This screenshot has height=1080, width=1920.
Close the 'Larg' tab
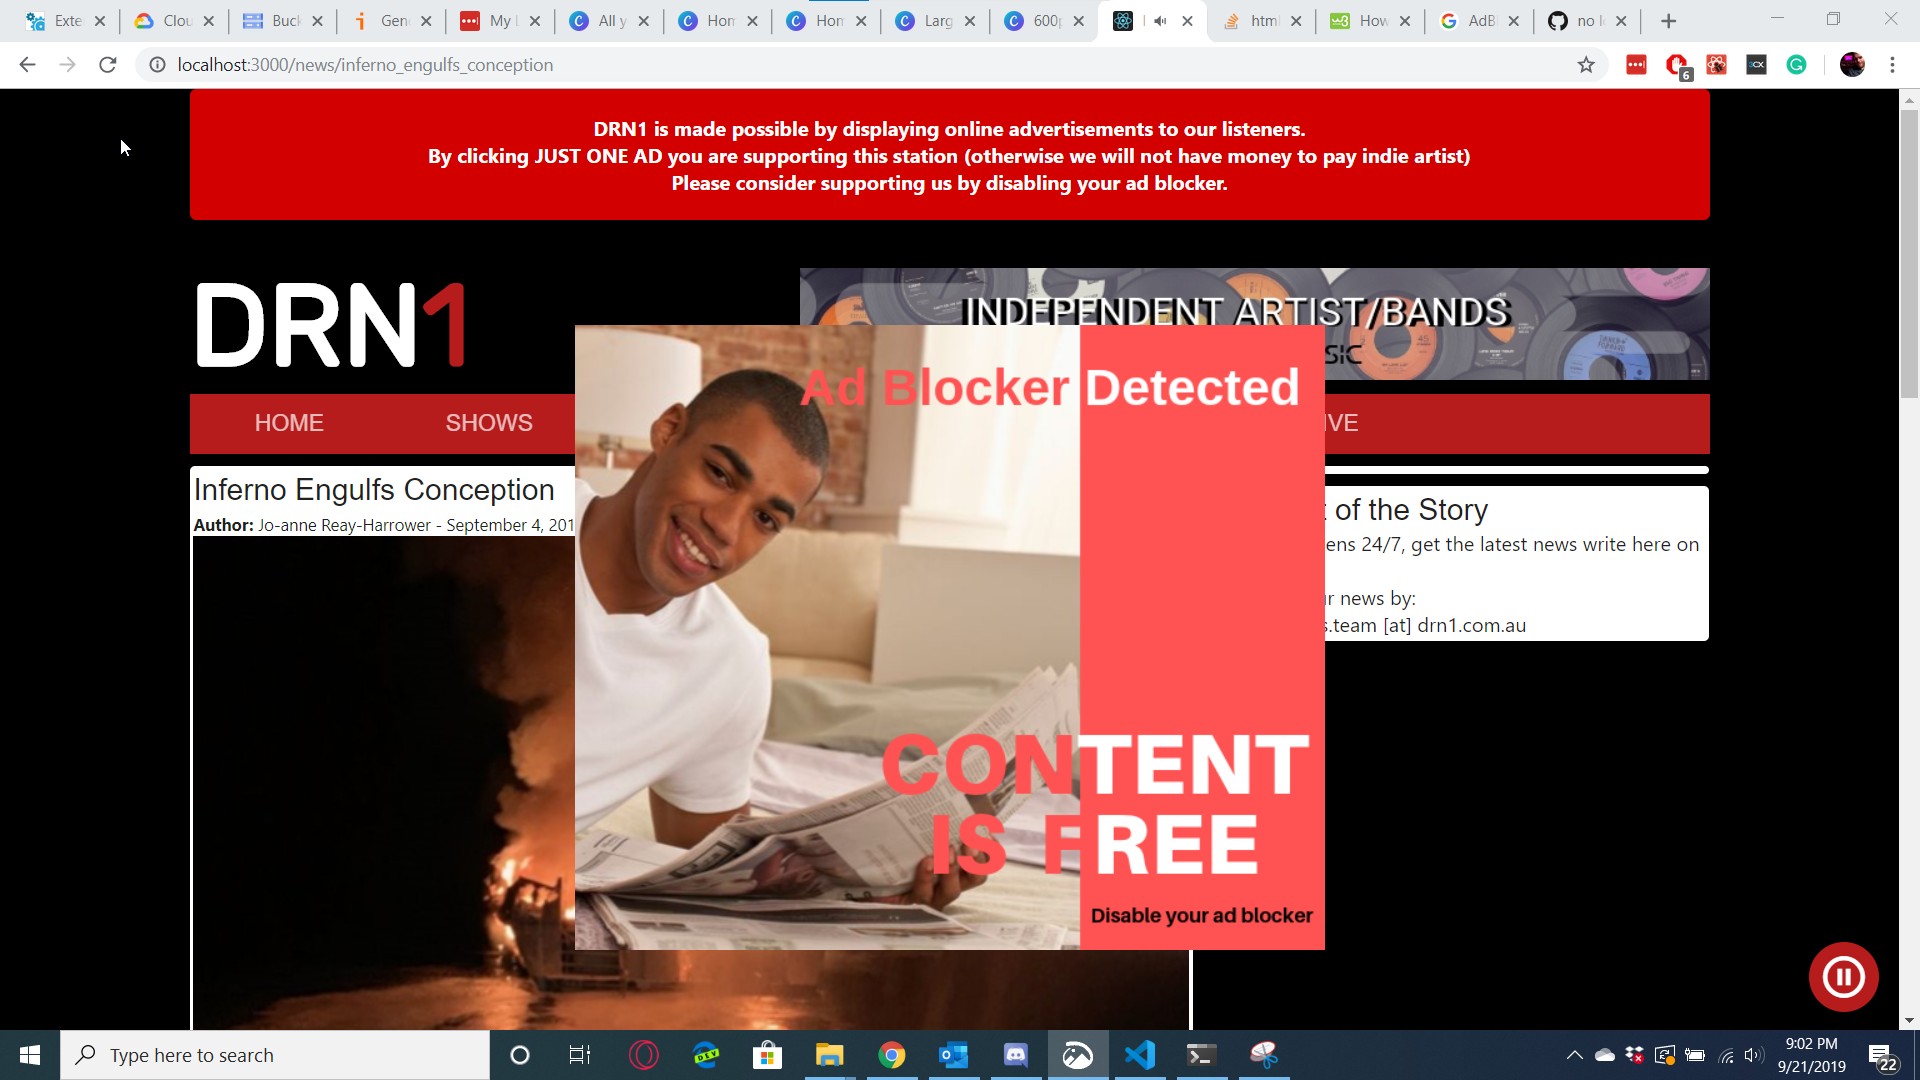(x=970, y=21)
